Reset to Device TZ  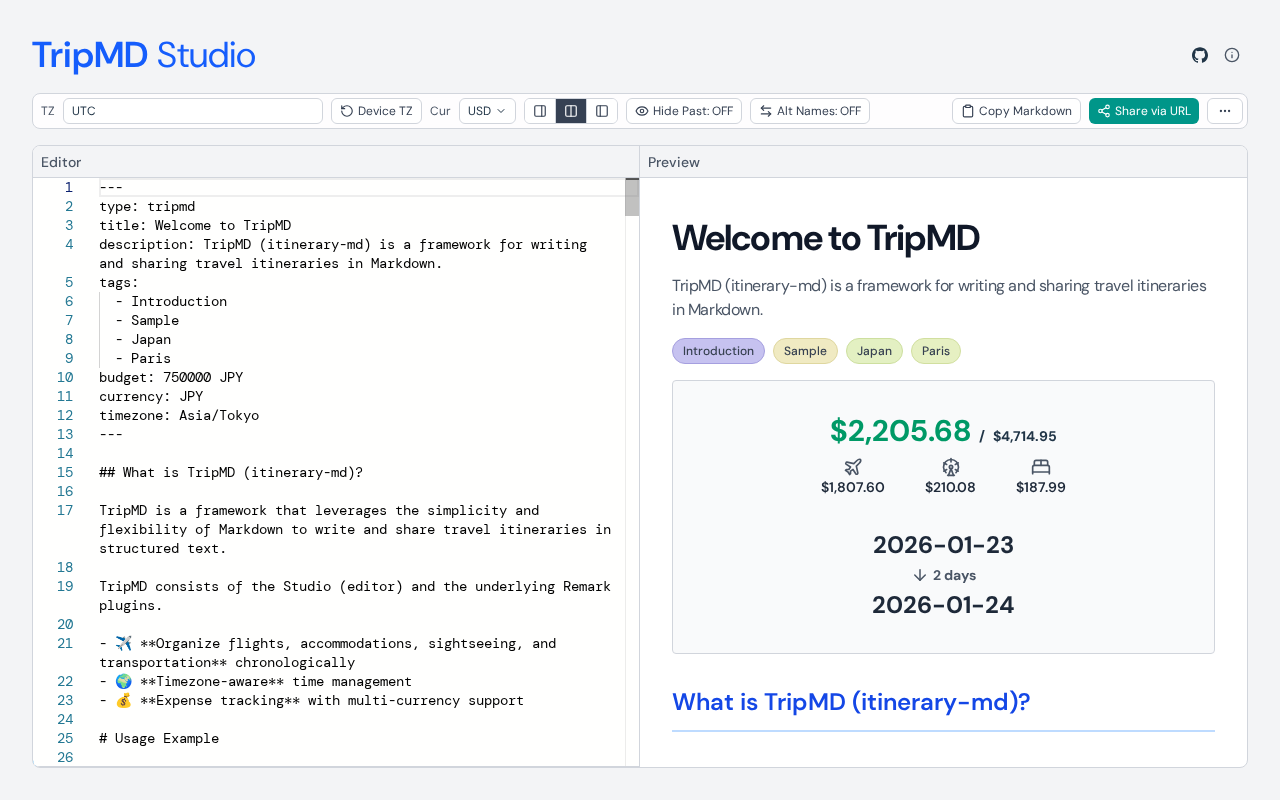click(x=376, y=111)
